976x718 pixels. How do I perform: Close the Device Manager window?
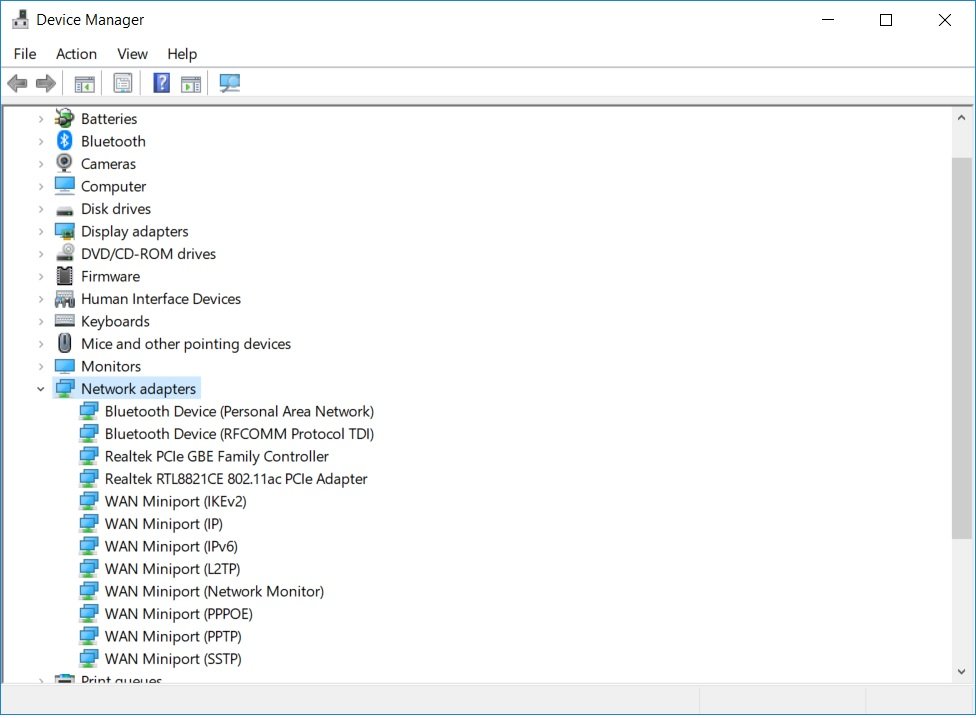coord(944,20)
